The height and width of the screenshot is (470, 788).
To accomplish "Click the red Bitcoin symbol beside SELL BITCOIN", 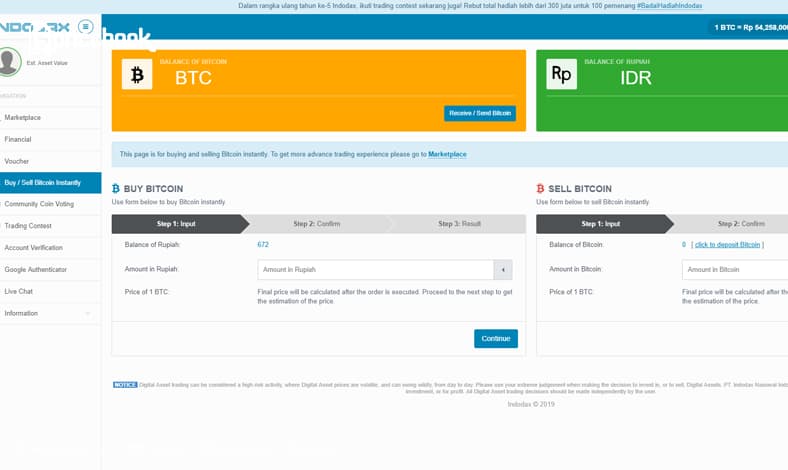I will pyautogui.click(x=540, y=189).
